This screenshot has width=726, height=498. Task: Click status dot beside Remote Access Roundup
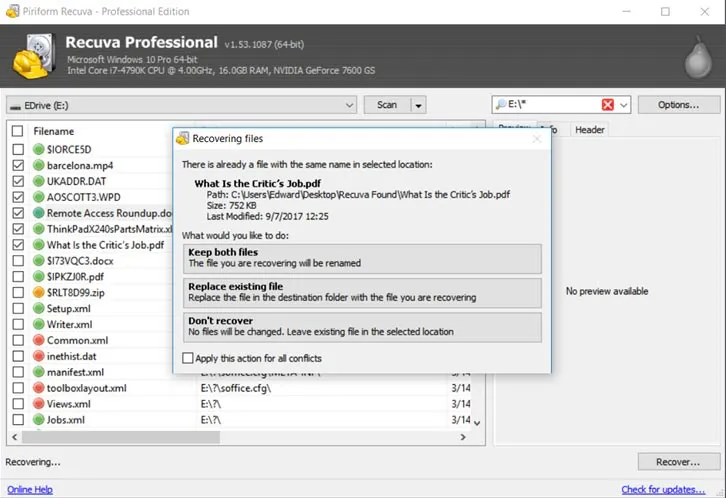pos(39,213)
